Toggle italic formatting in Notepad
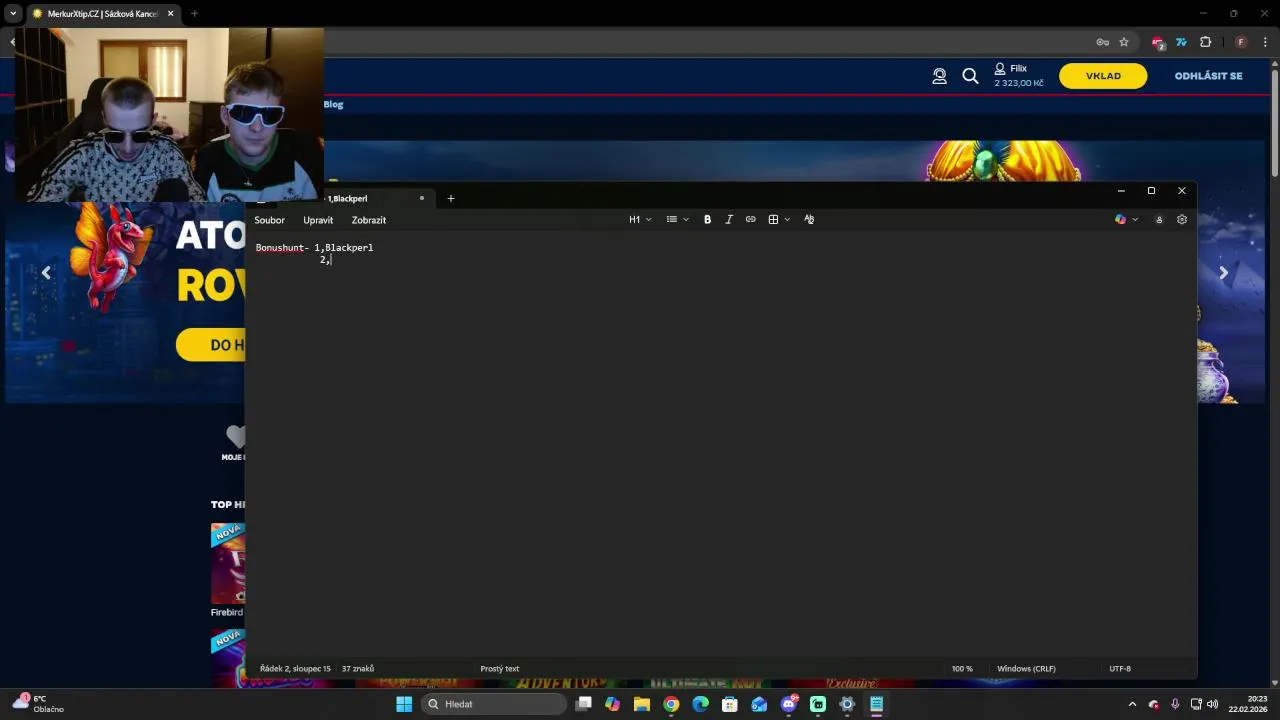This screenshot has height=720, width=1280. [729, 219]
